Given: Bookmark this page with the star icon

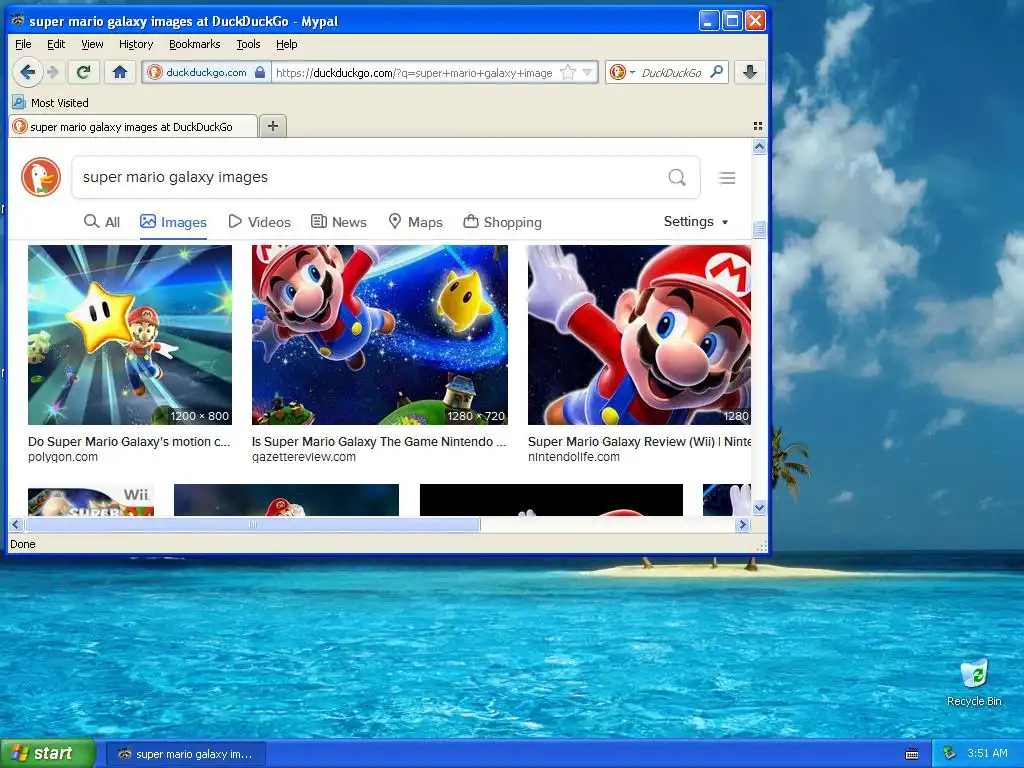Looking at the screenshot, I should (x=568, y=72).
